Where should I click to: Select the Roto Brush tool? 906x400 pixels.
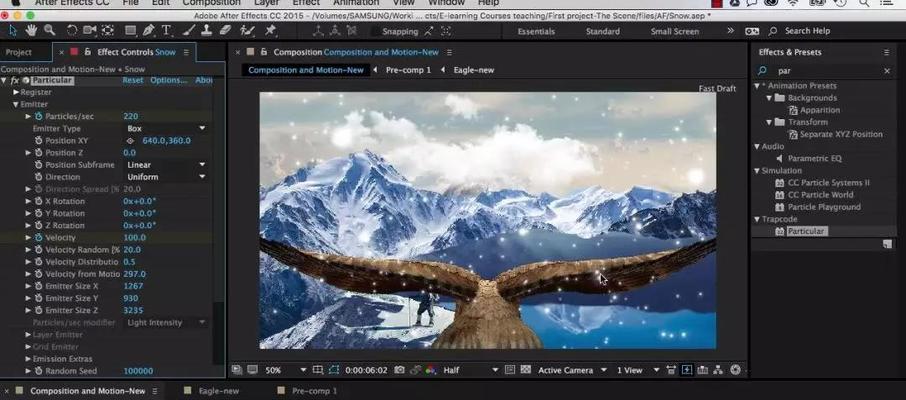point(248,31)
